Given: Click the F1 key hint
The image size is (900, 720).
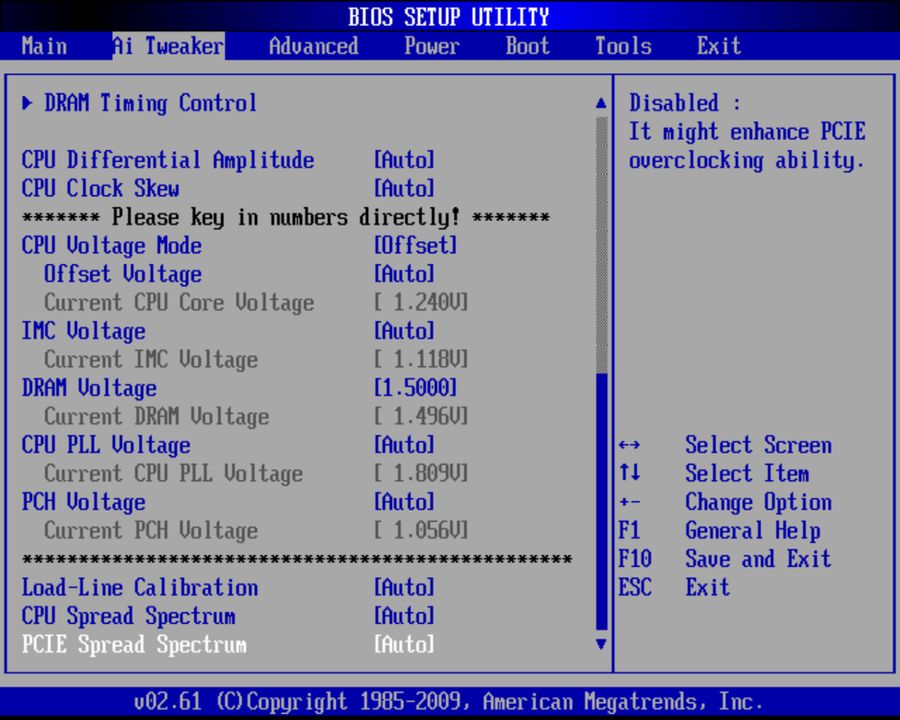Looking at the screenshot, I should [629, 530].
